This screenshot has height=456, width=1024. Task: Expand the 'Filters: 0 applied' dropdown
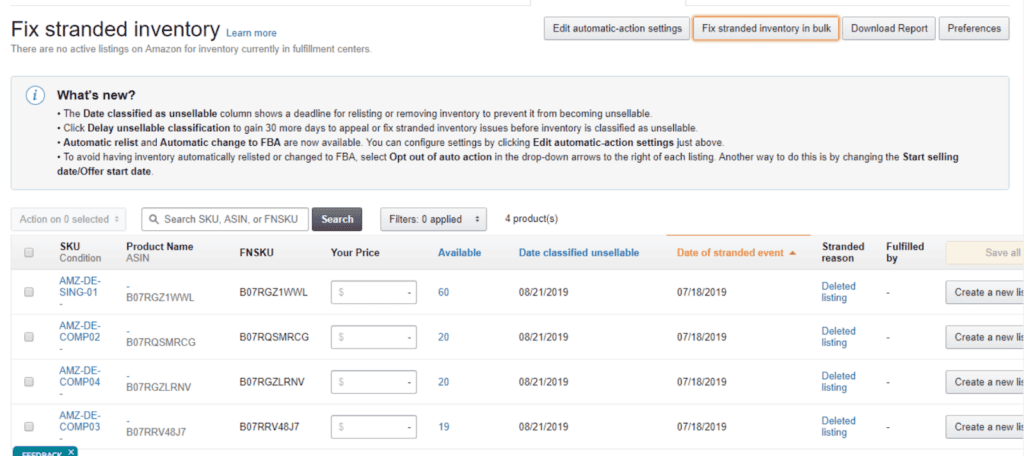coord(433,219)
